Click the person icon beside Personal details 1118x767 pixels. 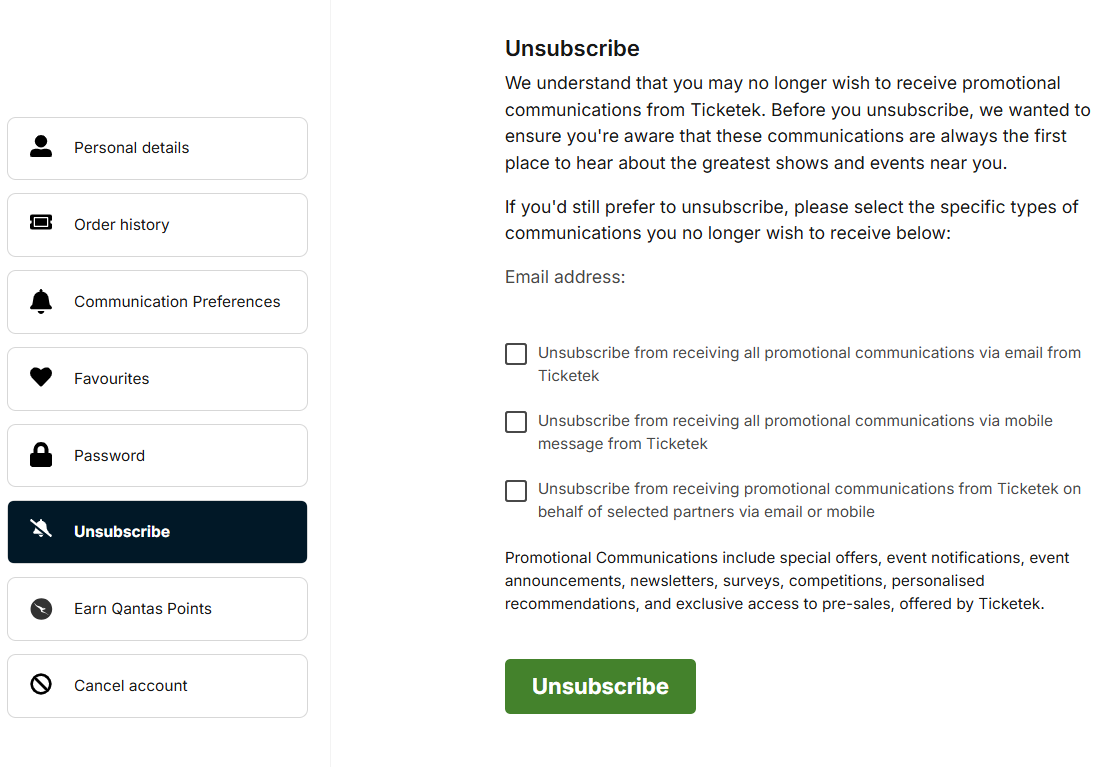pyautogui.click(x=41, y=147)
